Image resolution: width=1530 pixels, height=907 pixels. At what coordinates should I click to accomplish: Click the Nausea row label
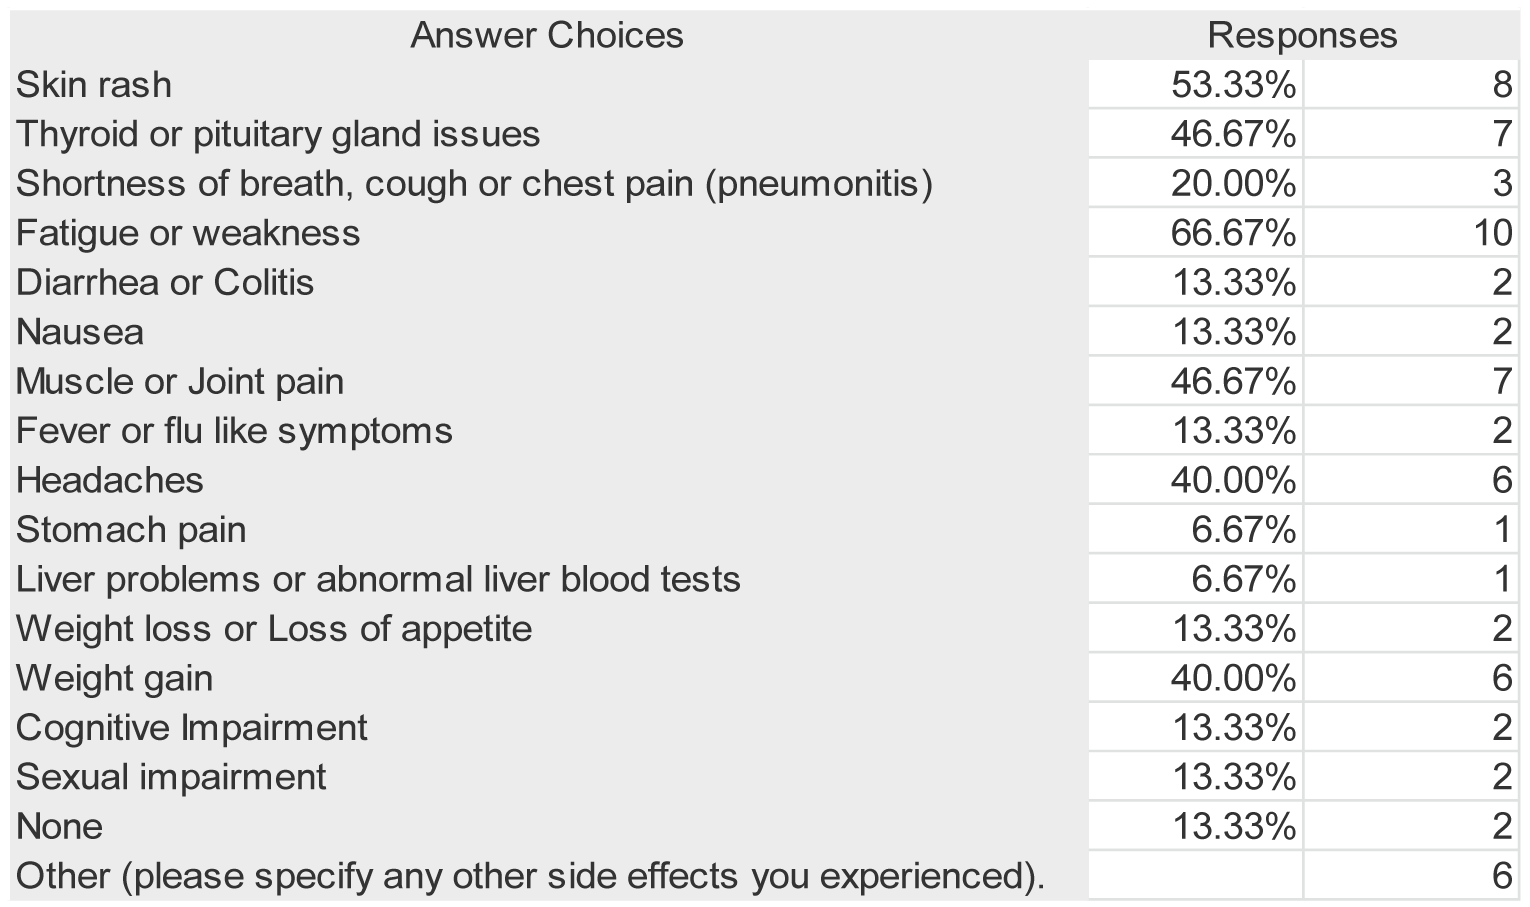tap(80, 332)
